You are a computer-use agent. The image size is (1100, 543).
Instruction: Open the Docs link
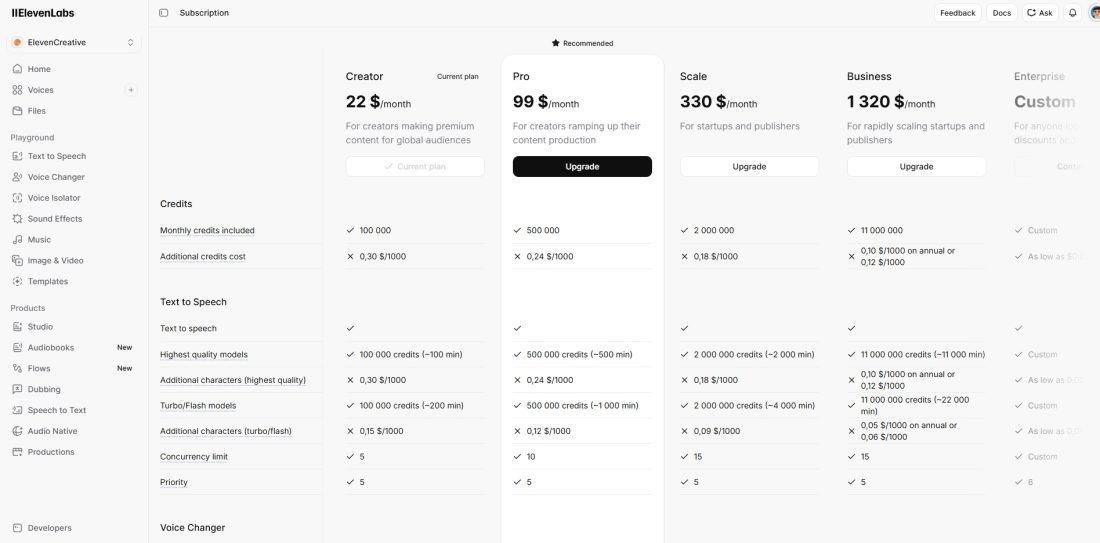click(1001, 13)
